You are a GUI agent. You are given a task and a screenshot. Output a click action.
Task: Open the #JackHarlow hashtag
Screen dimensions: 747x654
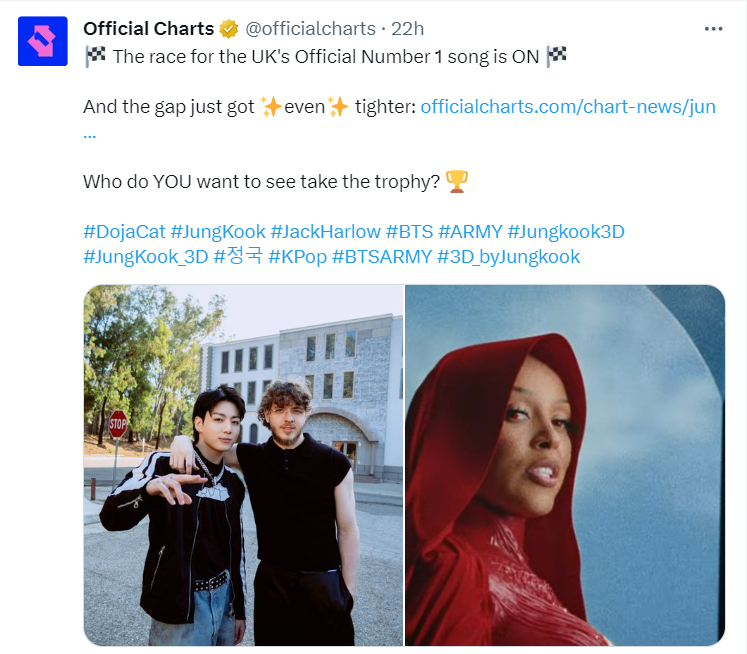(x=325, y=232)
